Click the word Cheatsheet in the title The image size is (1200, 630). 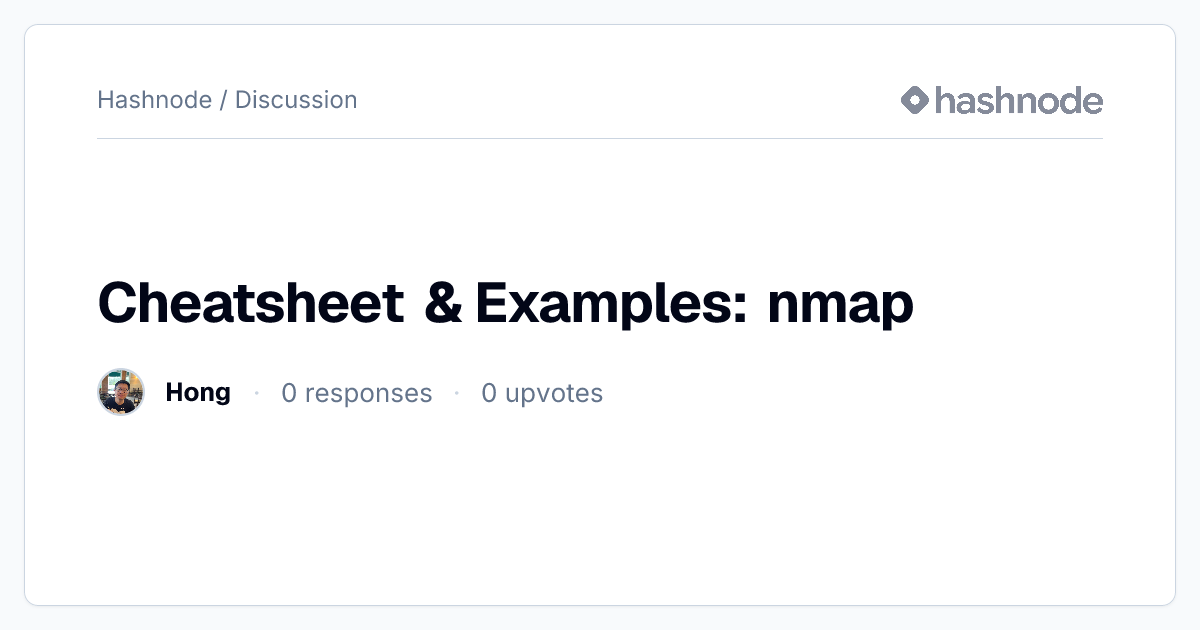pos(251,303)
